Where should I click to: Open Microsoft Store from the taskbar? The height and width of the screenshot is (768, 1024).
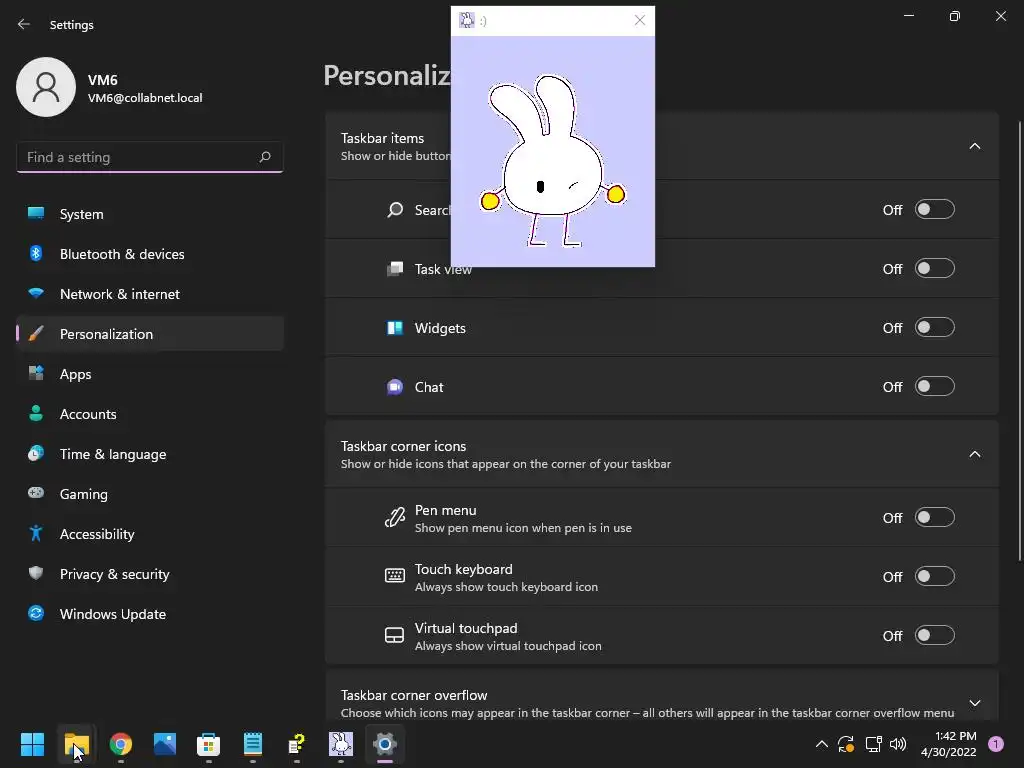tap(208, 744)
